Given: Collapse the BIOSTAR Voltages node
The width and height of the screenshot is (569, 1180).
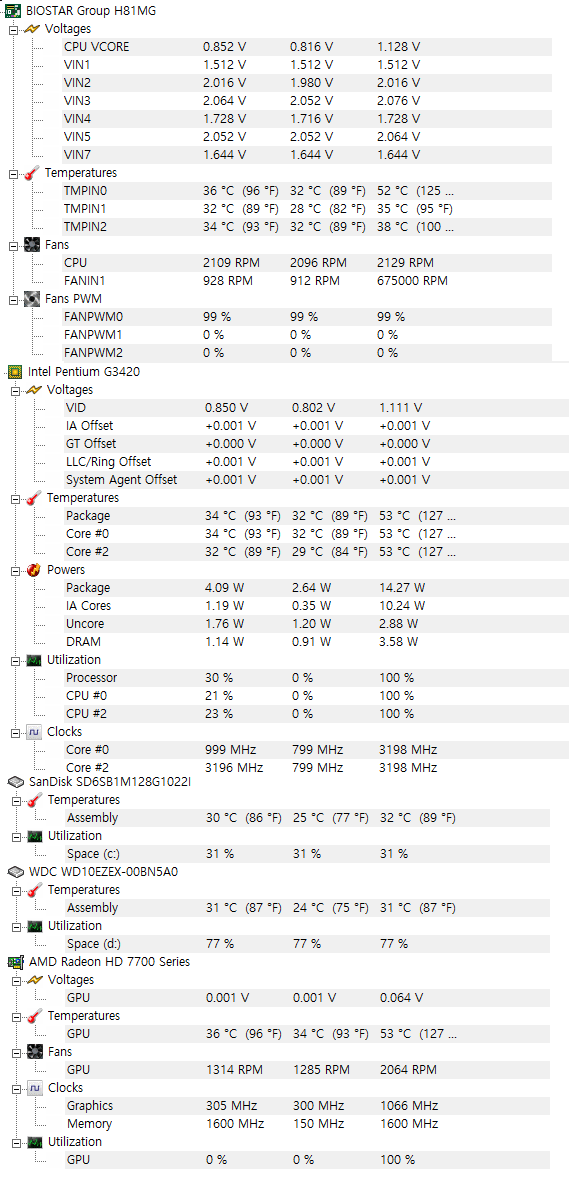Looking at the screenshot, I should click(x=13, y=29).
